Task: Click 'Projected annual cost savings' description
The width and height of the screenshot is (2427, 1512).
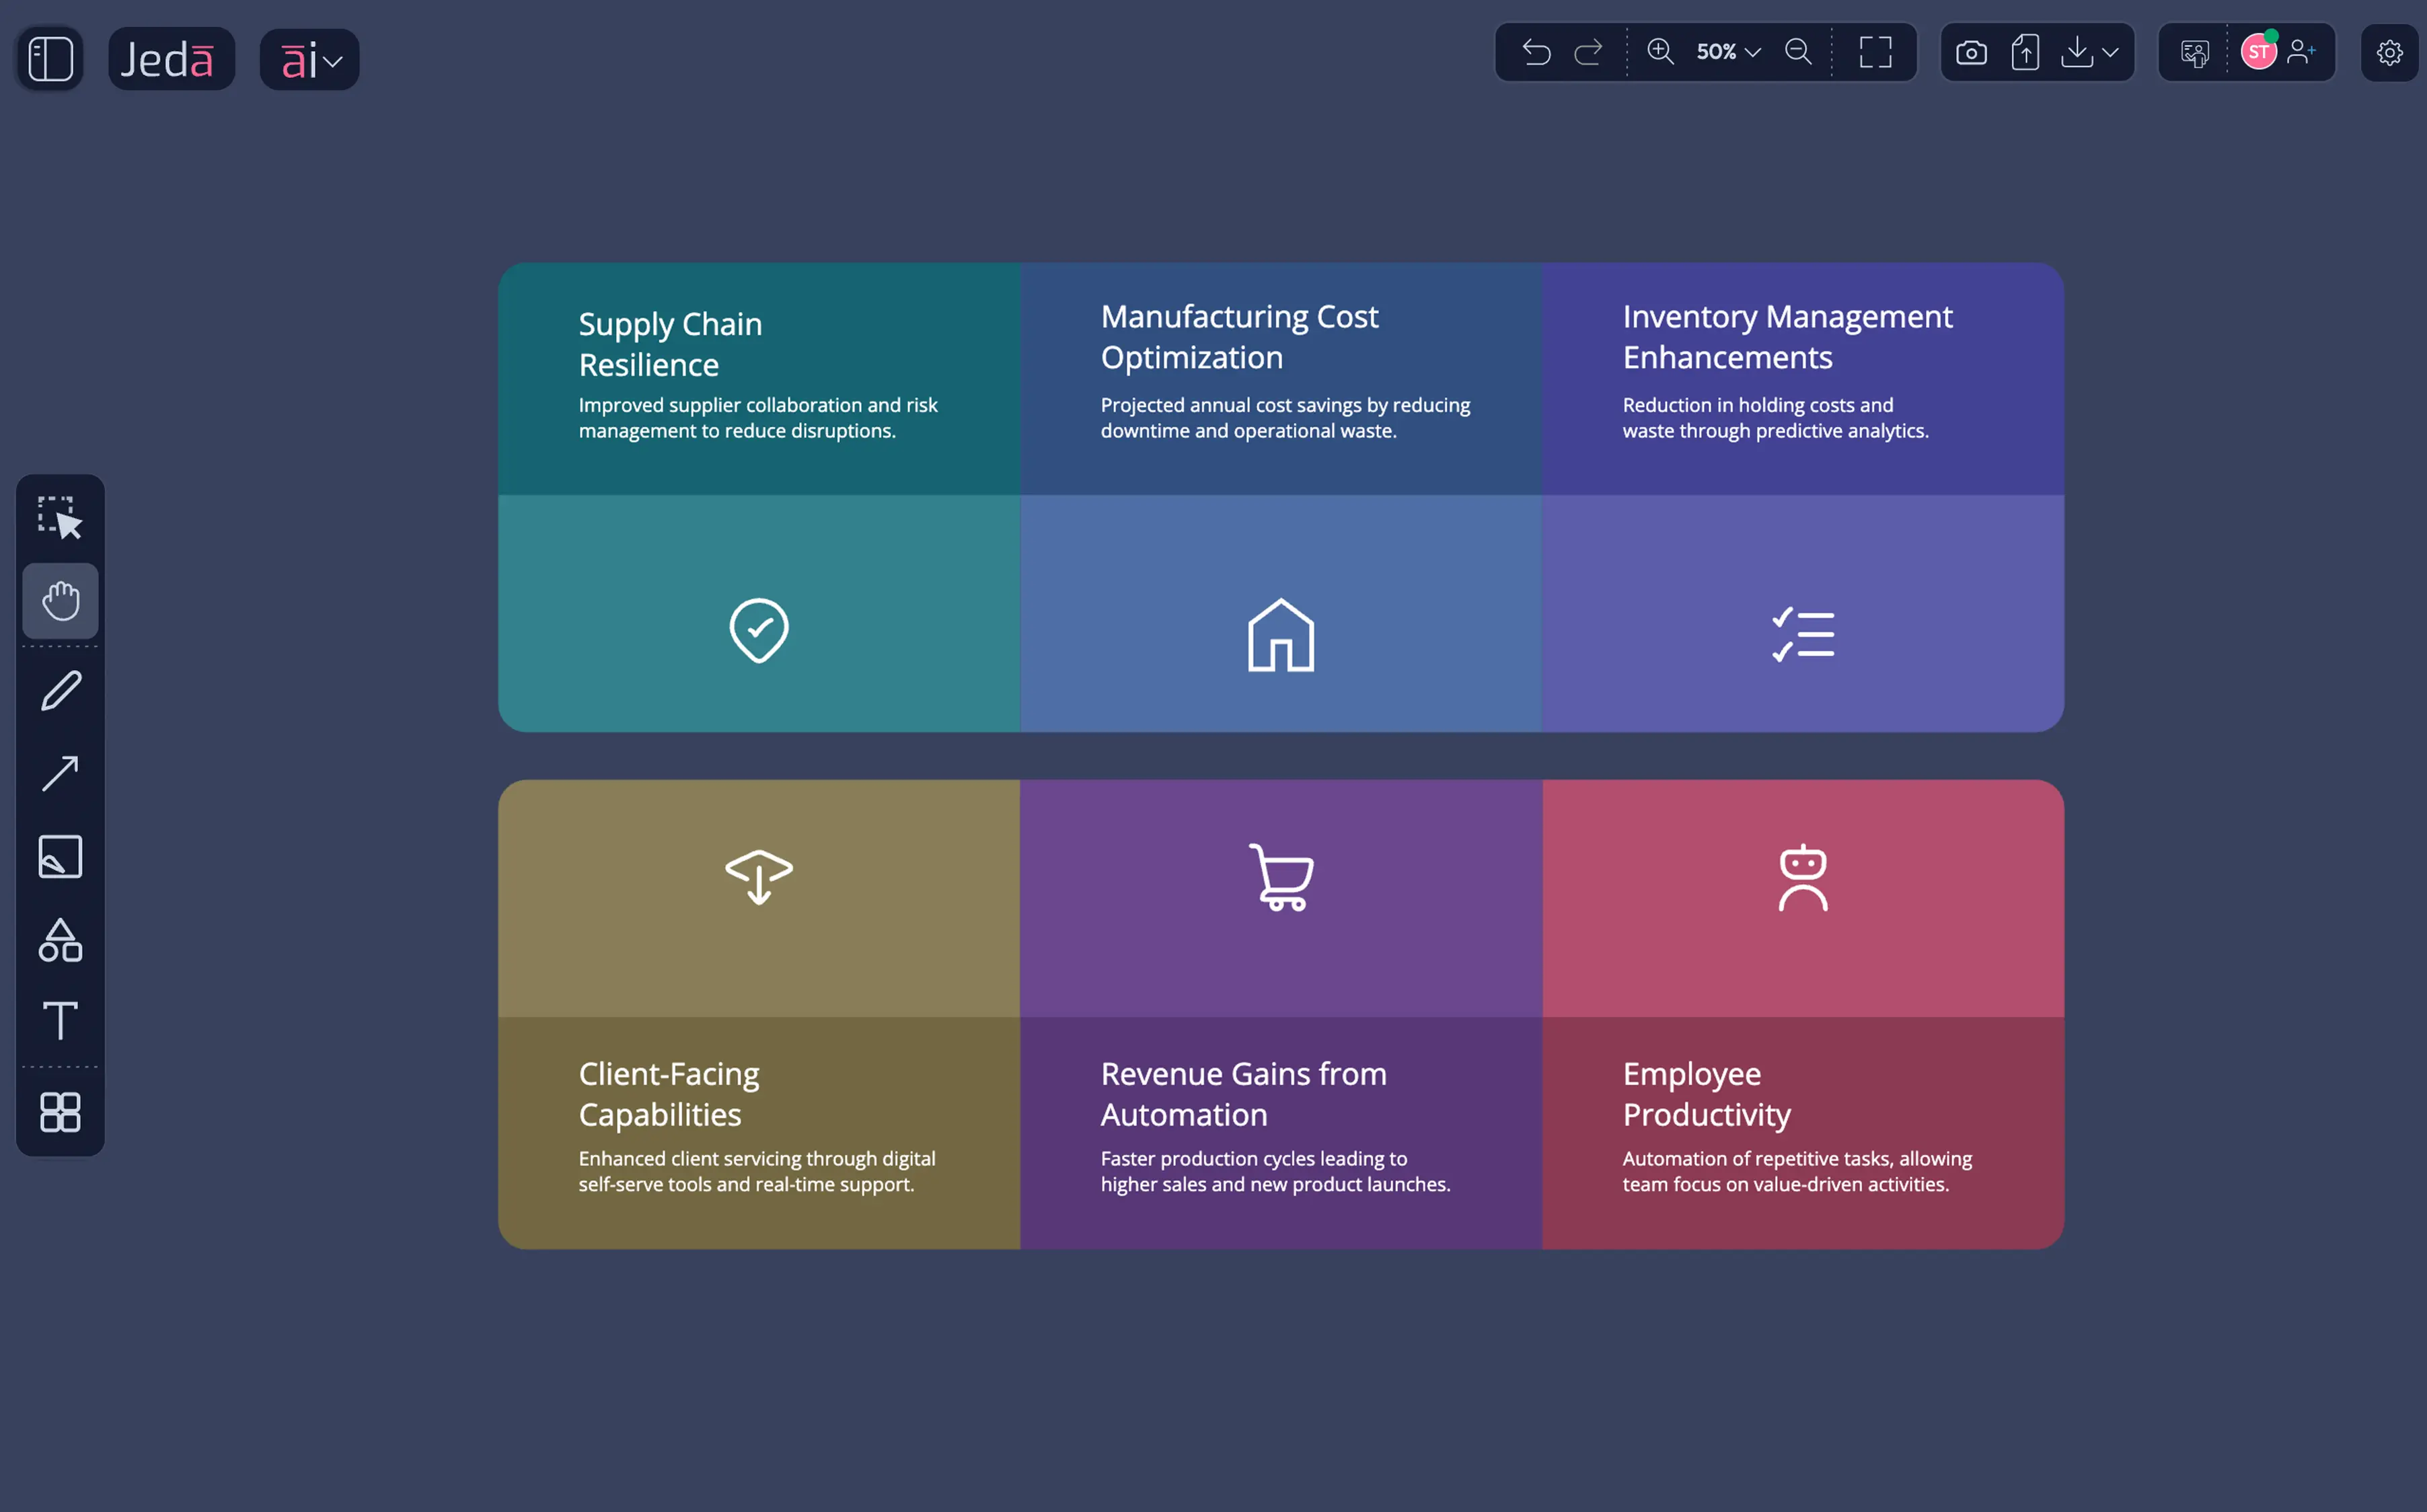Action: click(1285, 418)
